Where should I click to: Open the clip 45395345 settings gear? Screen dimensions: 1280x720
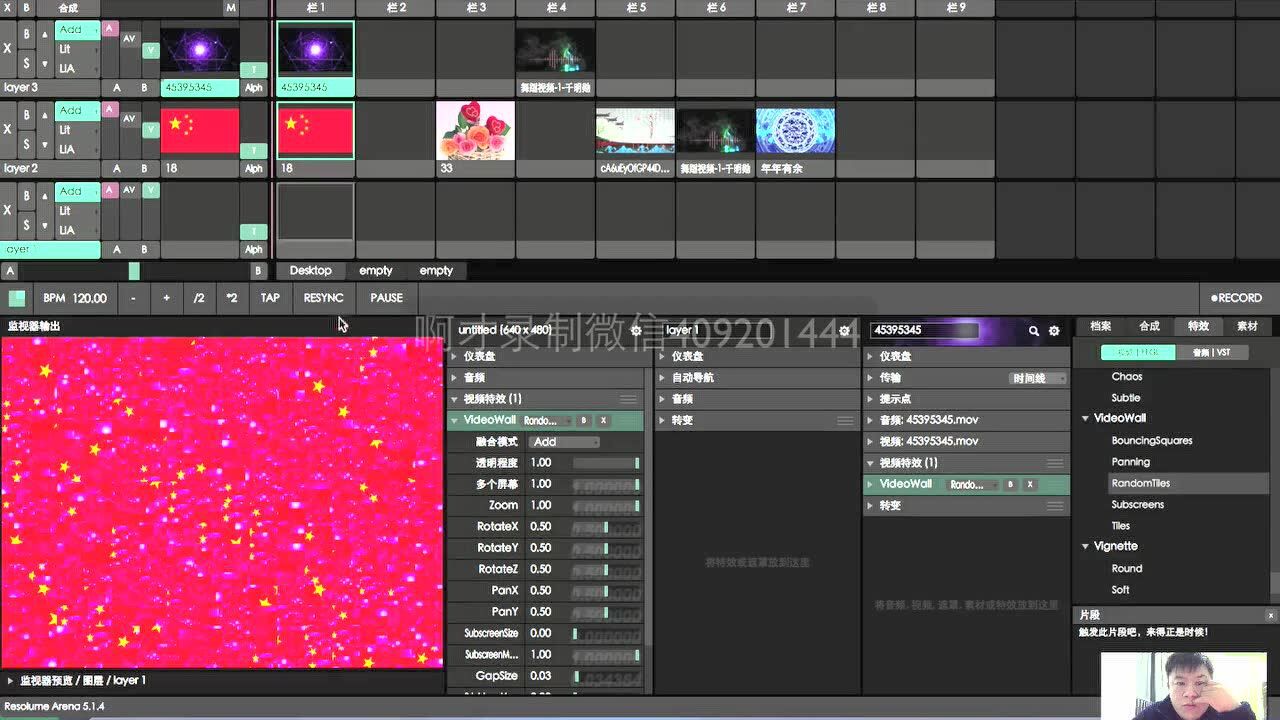(x=1053, y=331)
